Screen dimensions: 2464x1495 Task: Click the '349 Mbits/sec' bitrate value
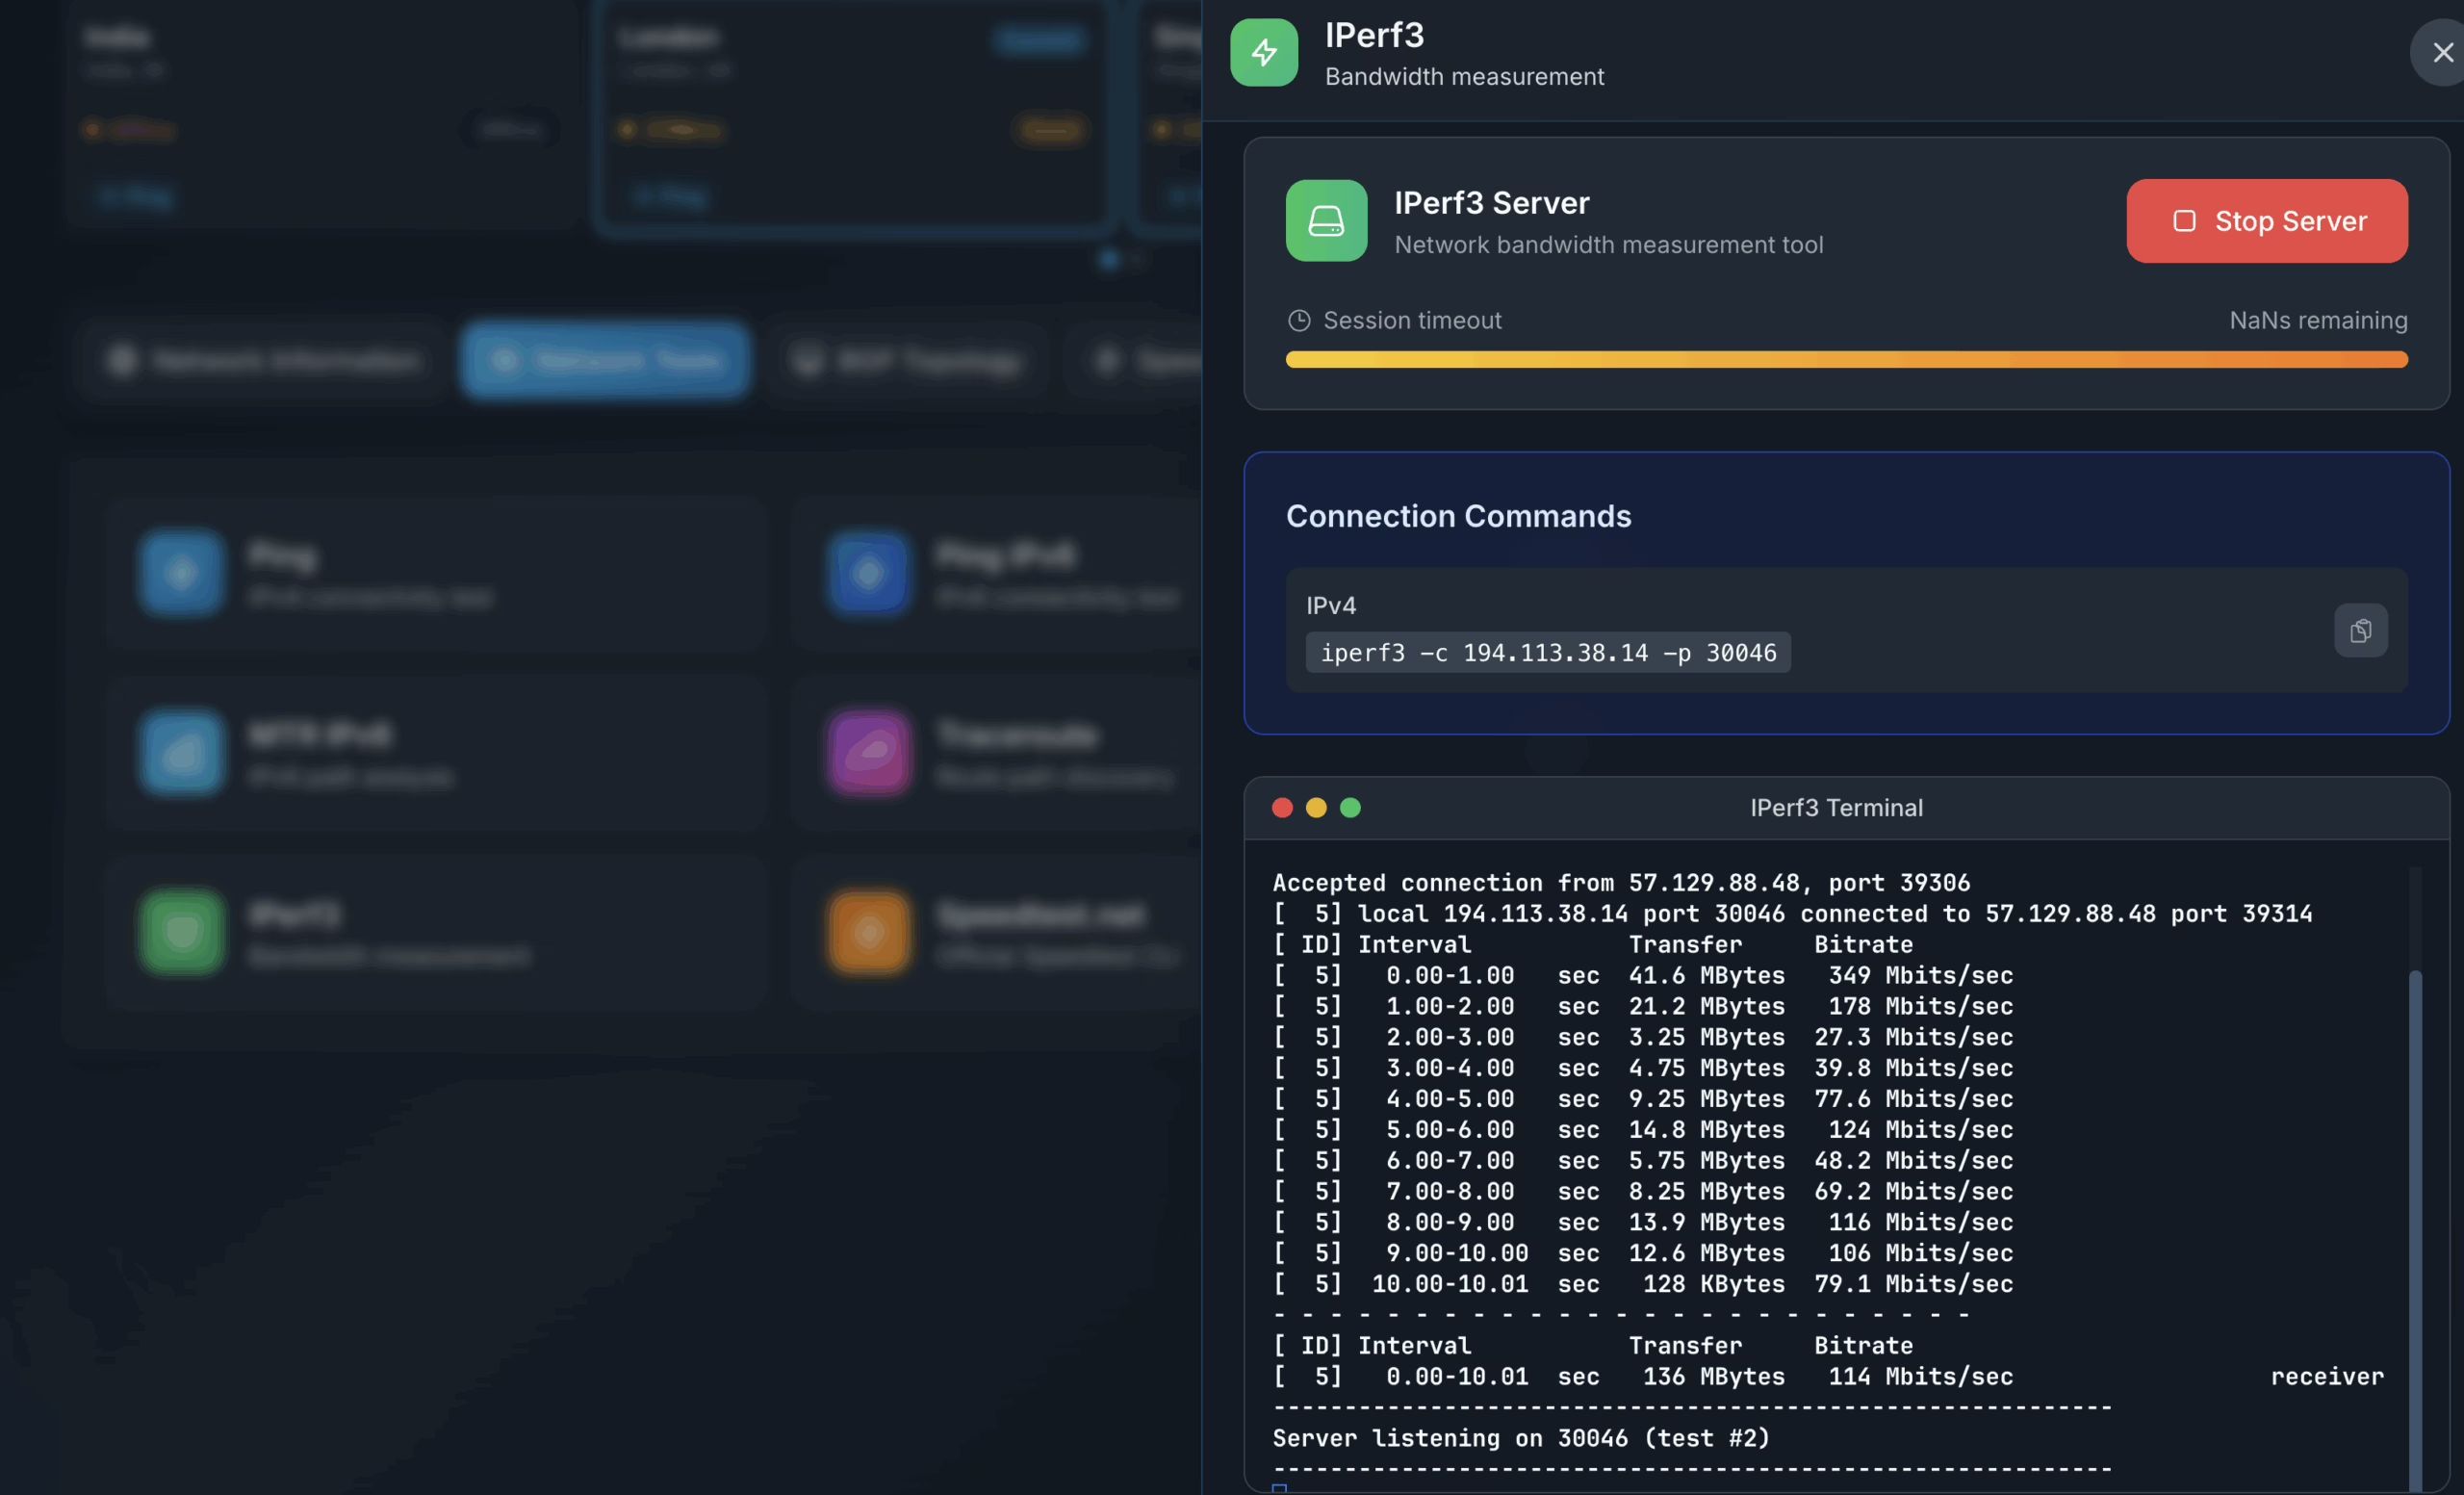coord(1920,974)
